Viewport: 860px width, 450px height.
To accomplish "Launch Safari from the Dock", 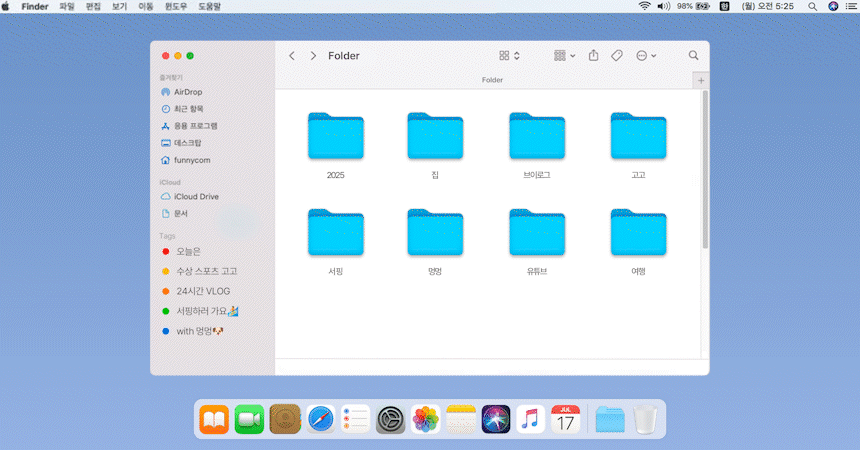I will tap(320, 419).
